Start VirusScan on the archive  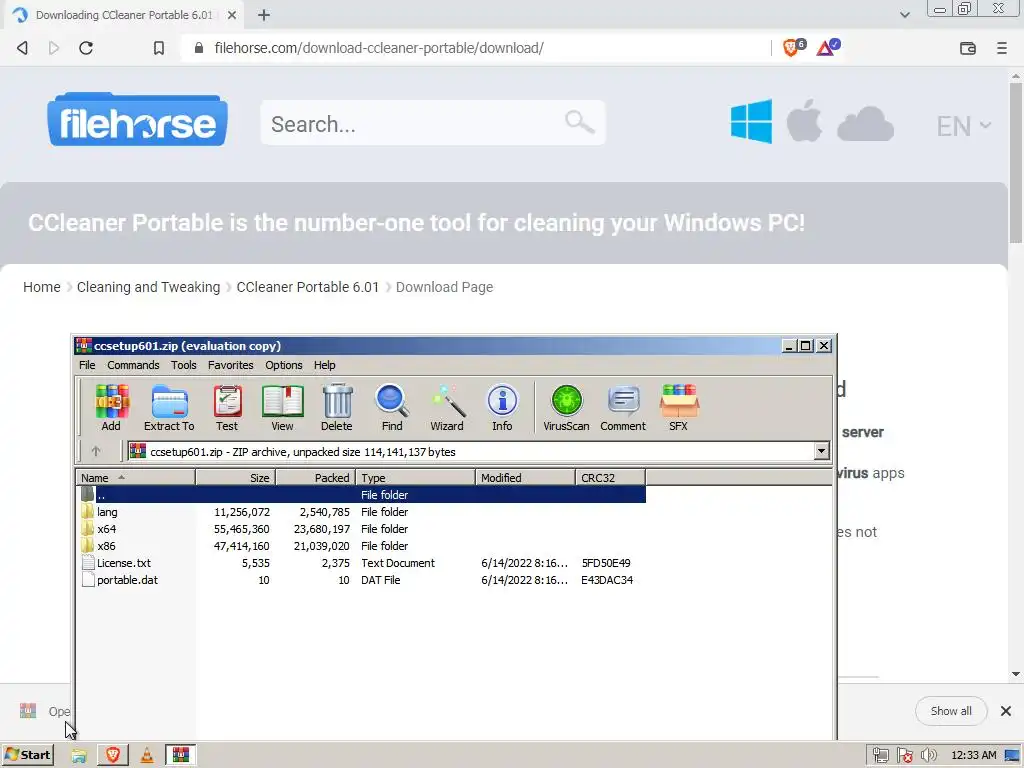click(566, 408)
